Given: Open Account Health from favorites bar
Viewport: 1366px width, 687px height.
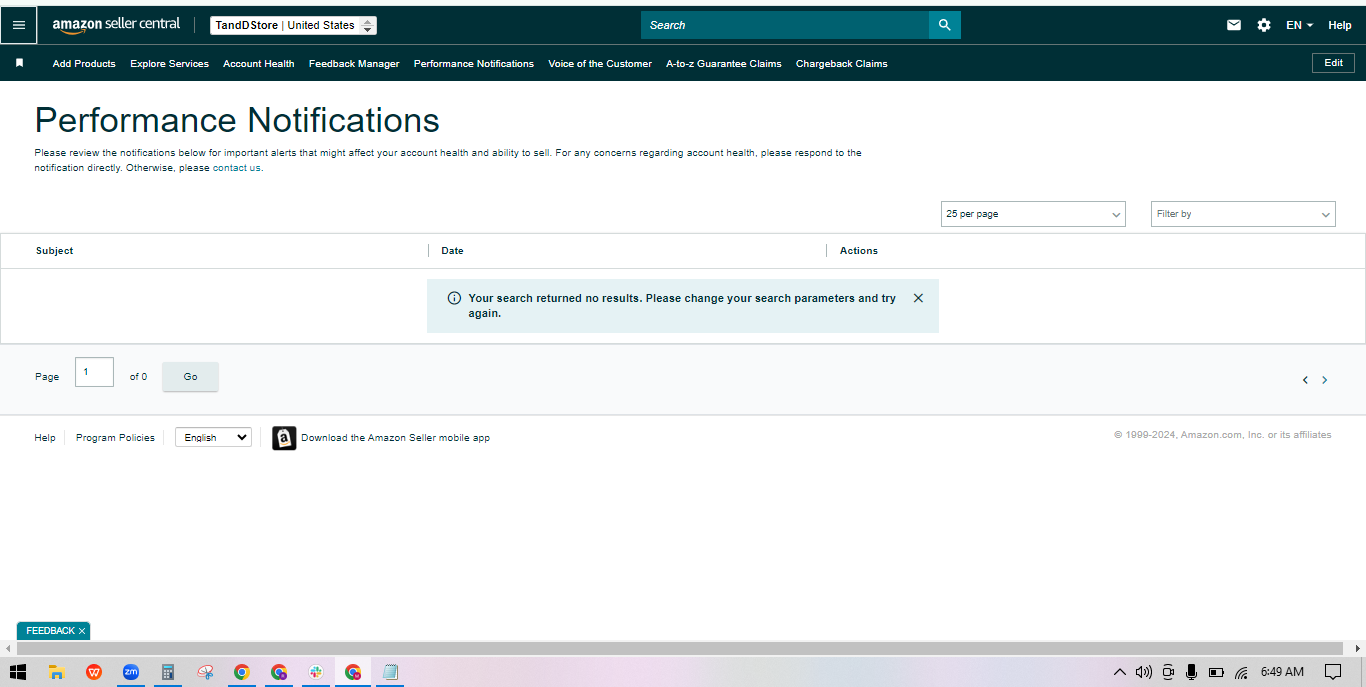Looking at the screenshot, I should click(258, 63).
